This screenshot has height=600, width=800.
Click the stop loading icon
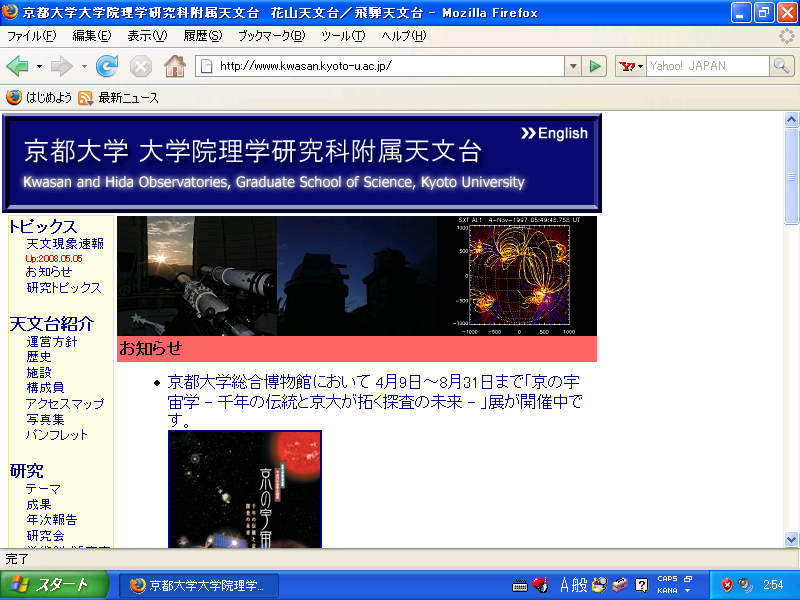point(141,66)
